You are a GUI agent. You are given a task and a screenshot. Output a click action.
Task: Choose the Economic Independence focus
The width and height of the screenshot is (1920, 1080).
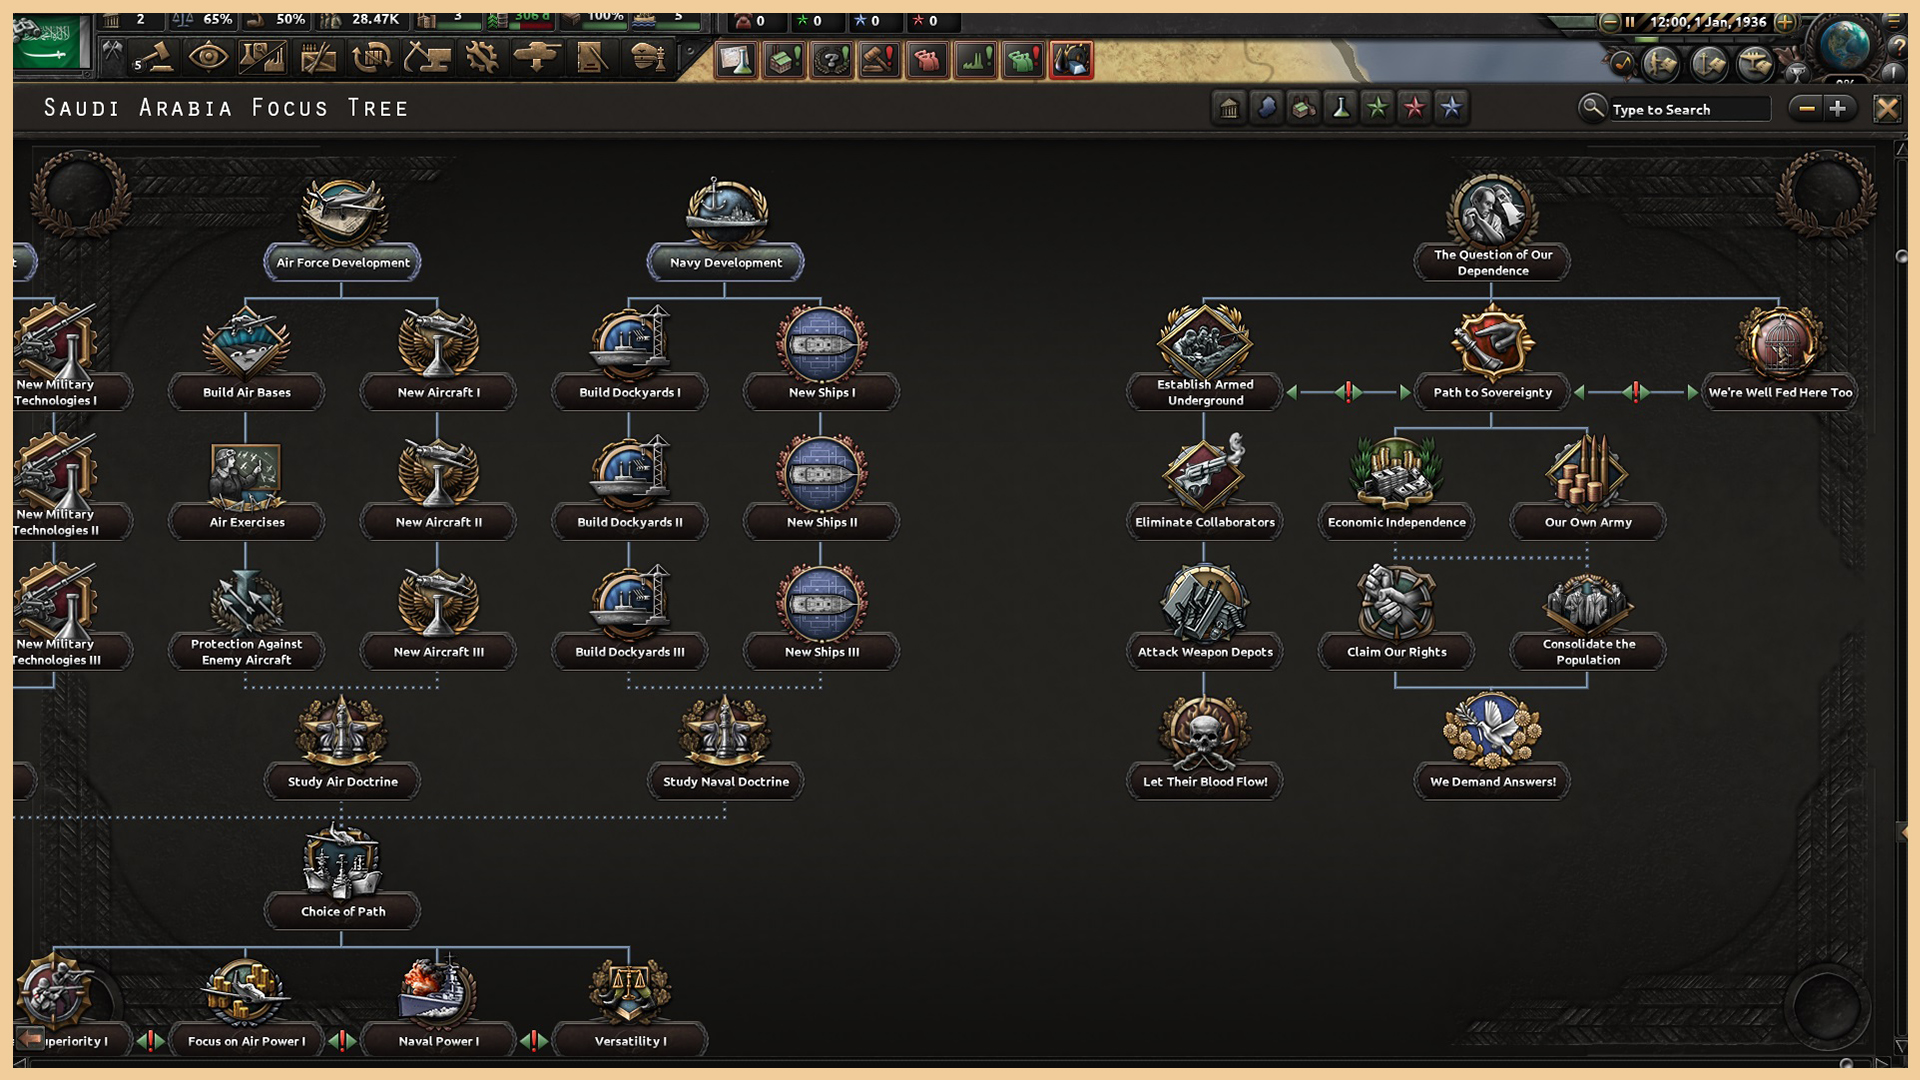(1396, 488)
